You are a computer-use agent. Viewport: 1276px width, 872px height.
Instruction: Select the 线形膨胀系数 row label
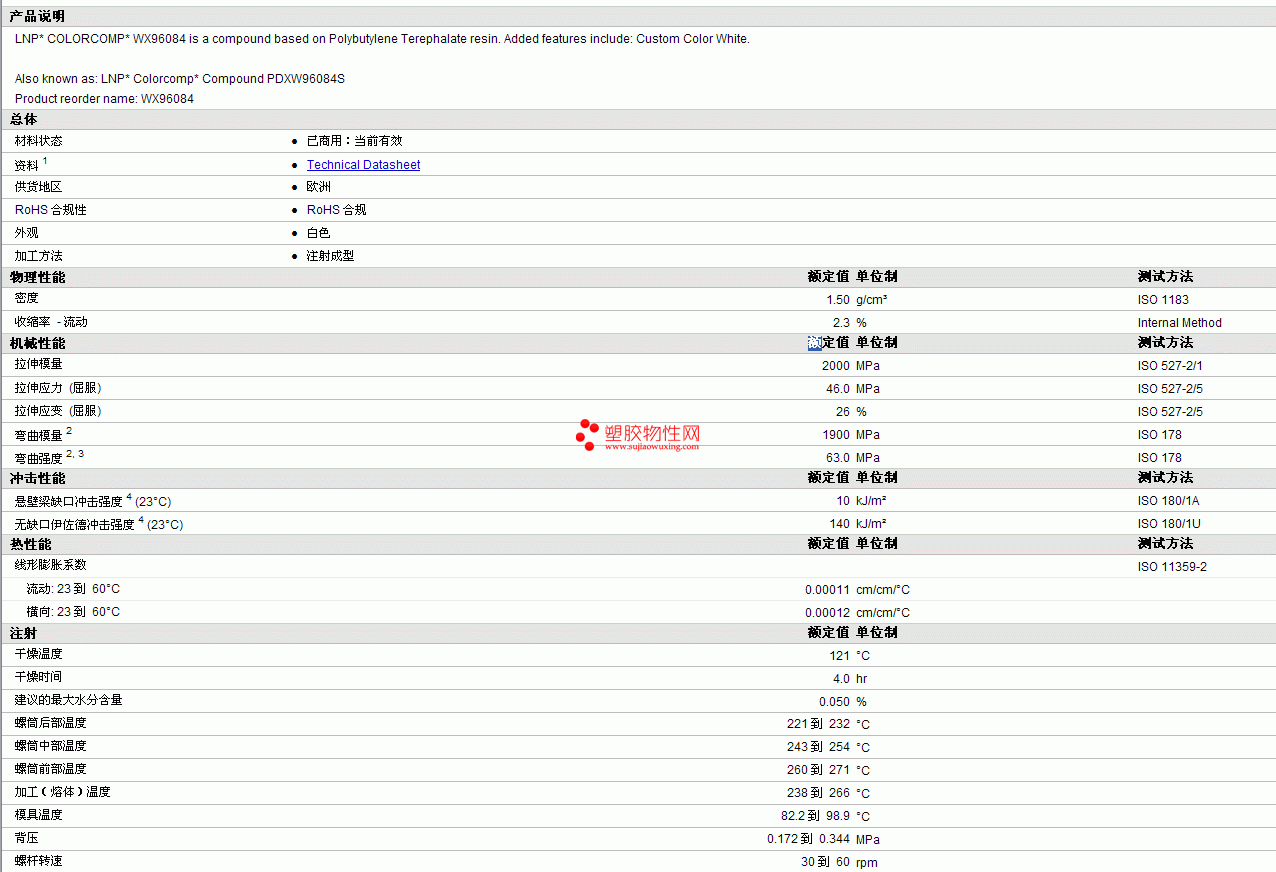click(x=50, y=565)
